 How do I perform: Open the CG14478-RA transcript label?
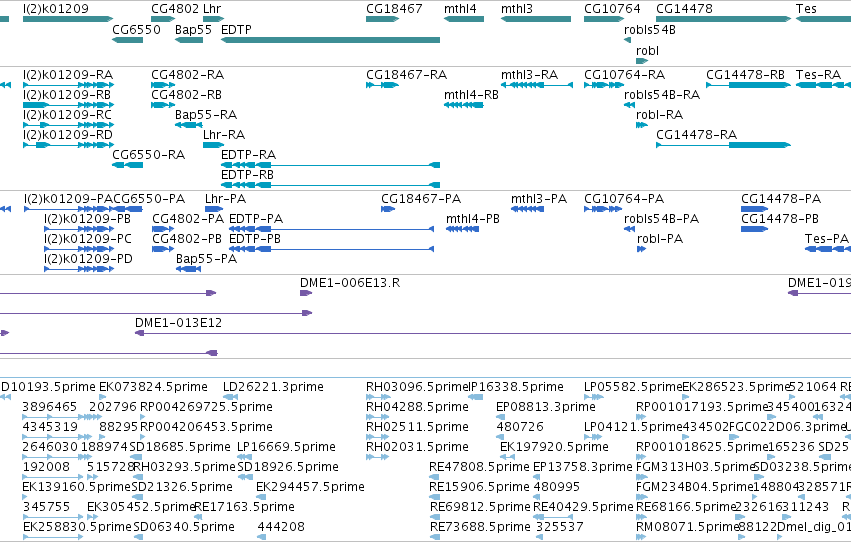point(696,135)
